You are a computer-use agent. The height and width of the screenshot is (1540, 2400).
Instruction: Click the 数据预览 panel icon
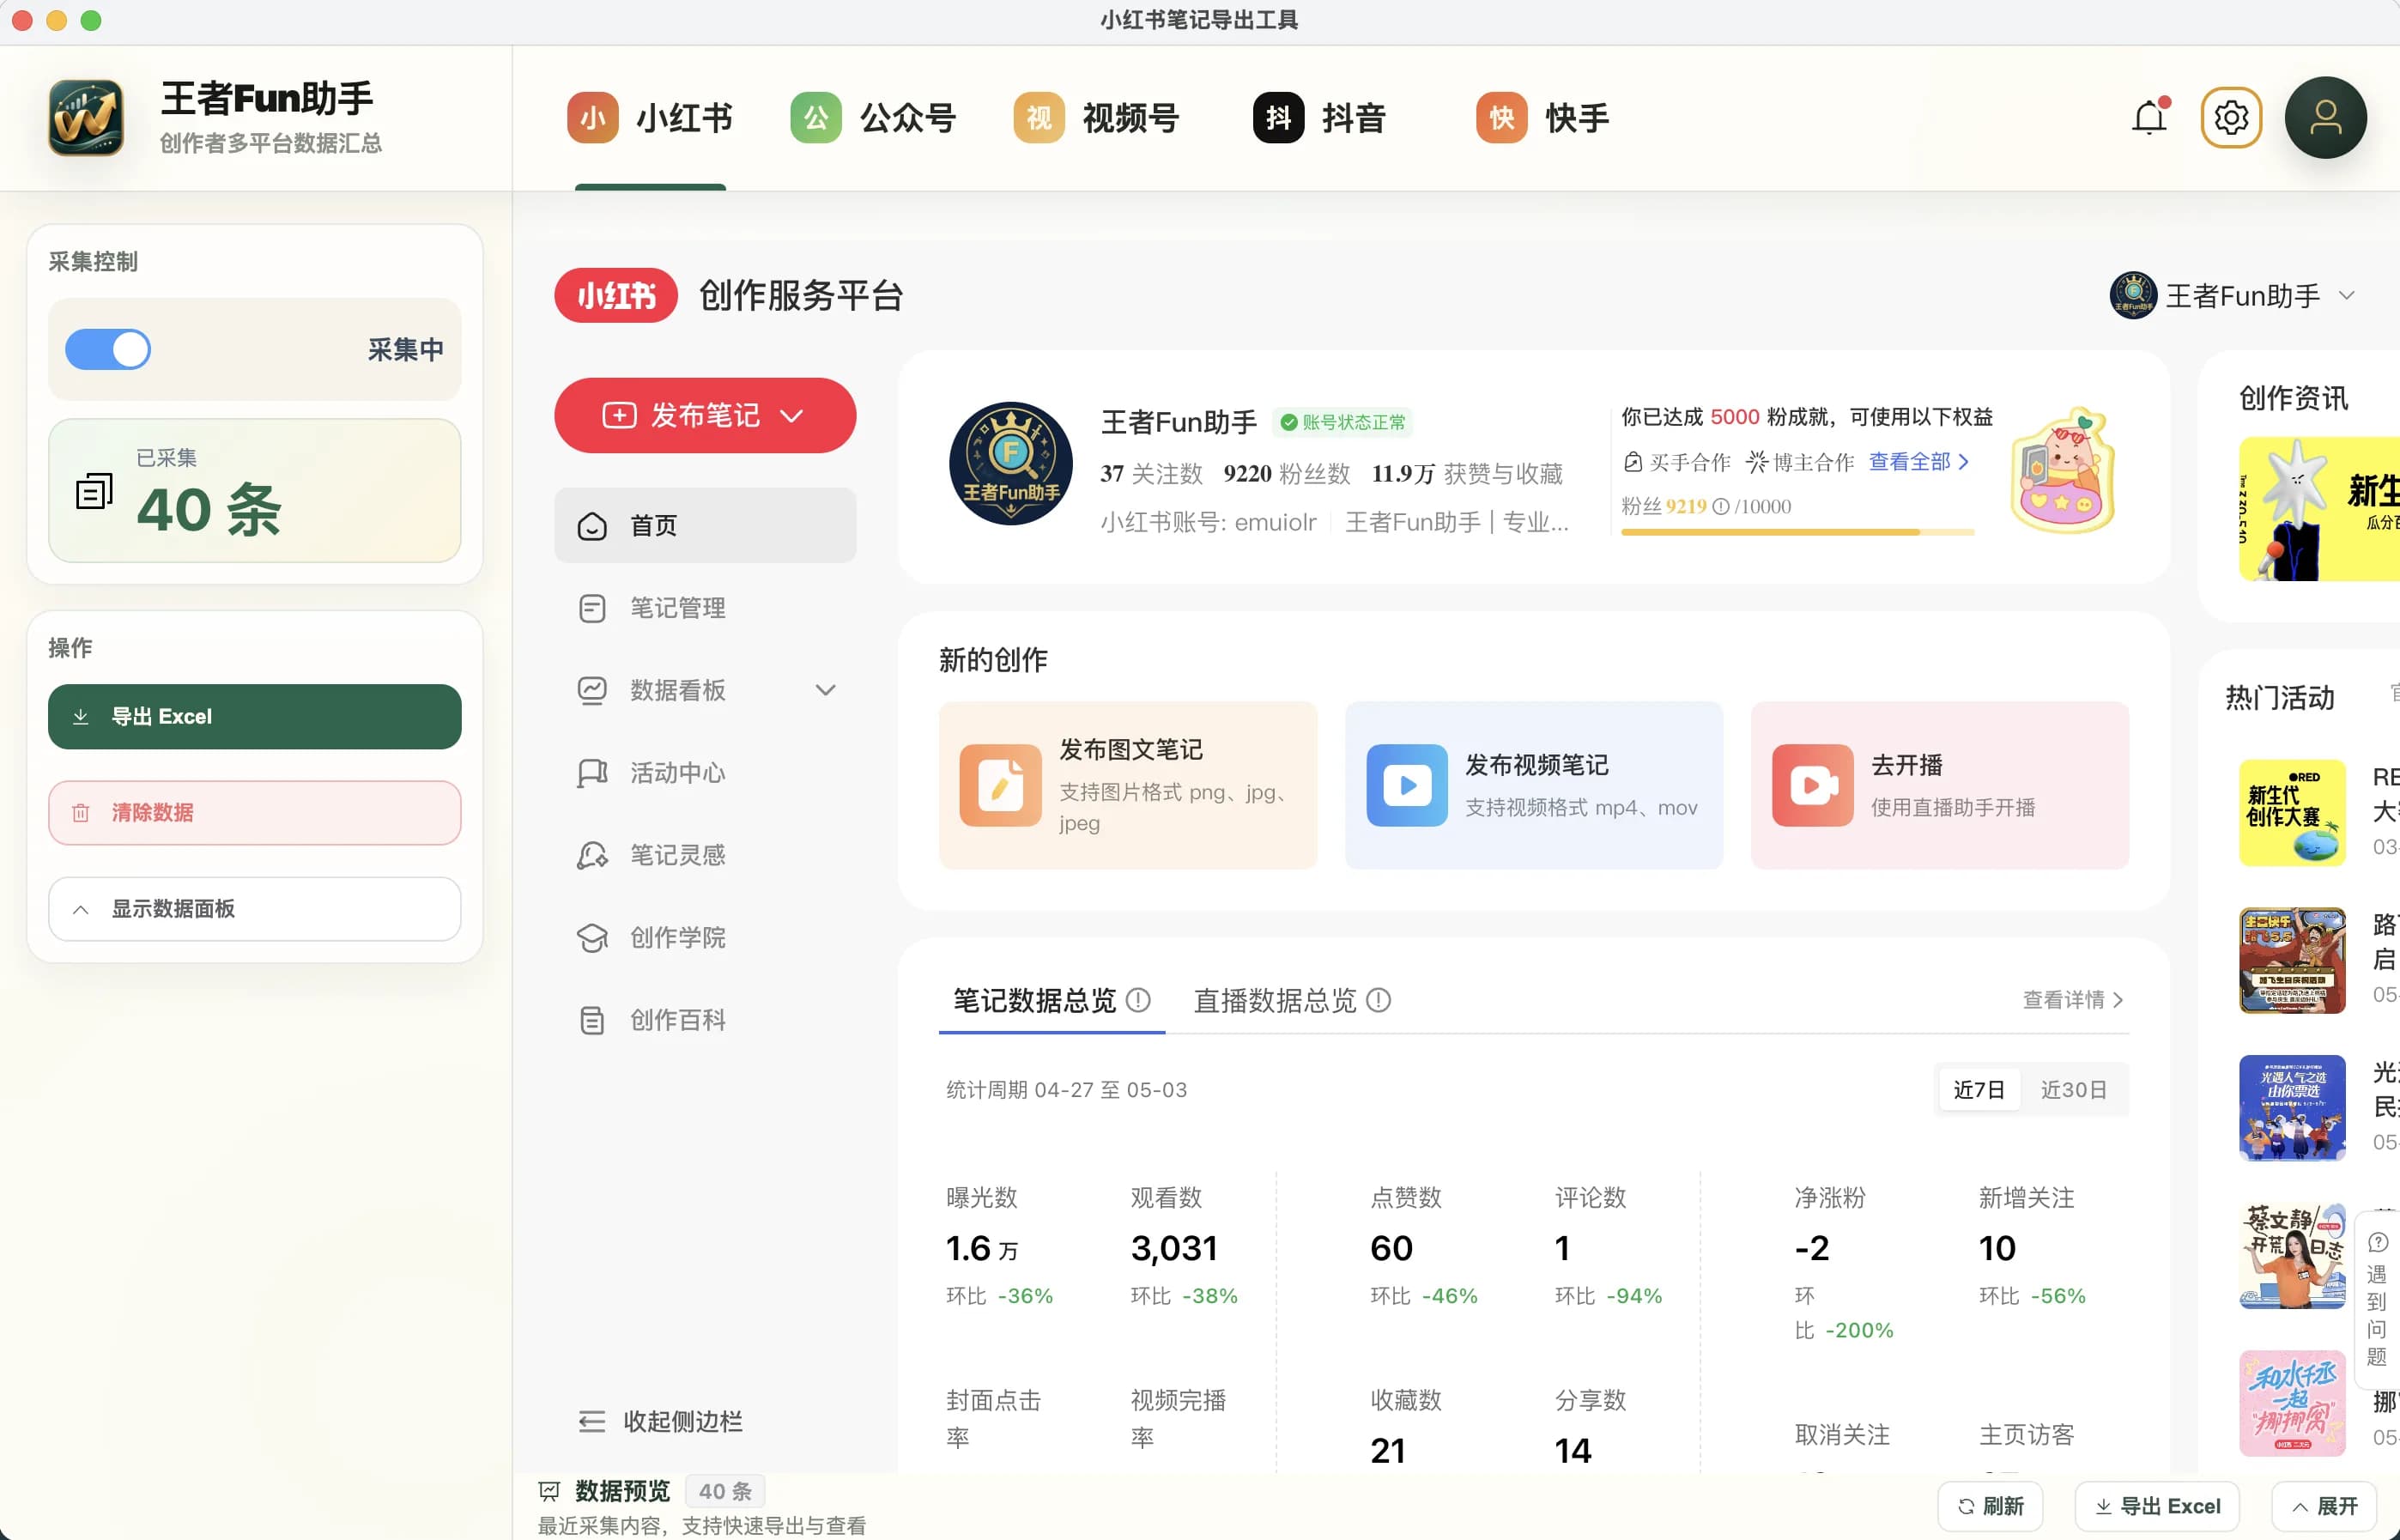(x=549, y=1491)
